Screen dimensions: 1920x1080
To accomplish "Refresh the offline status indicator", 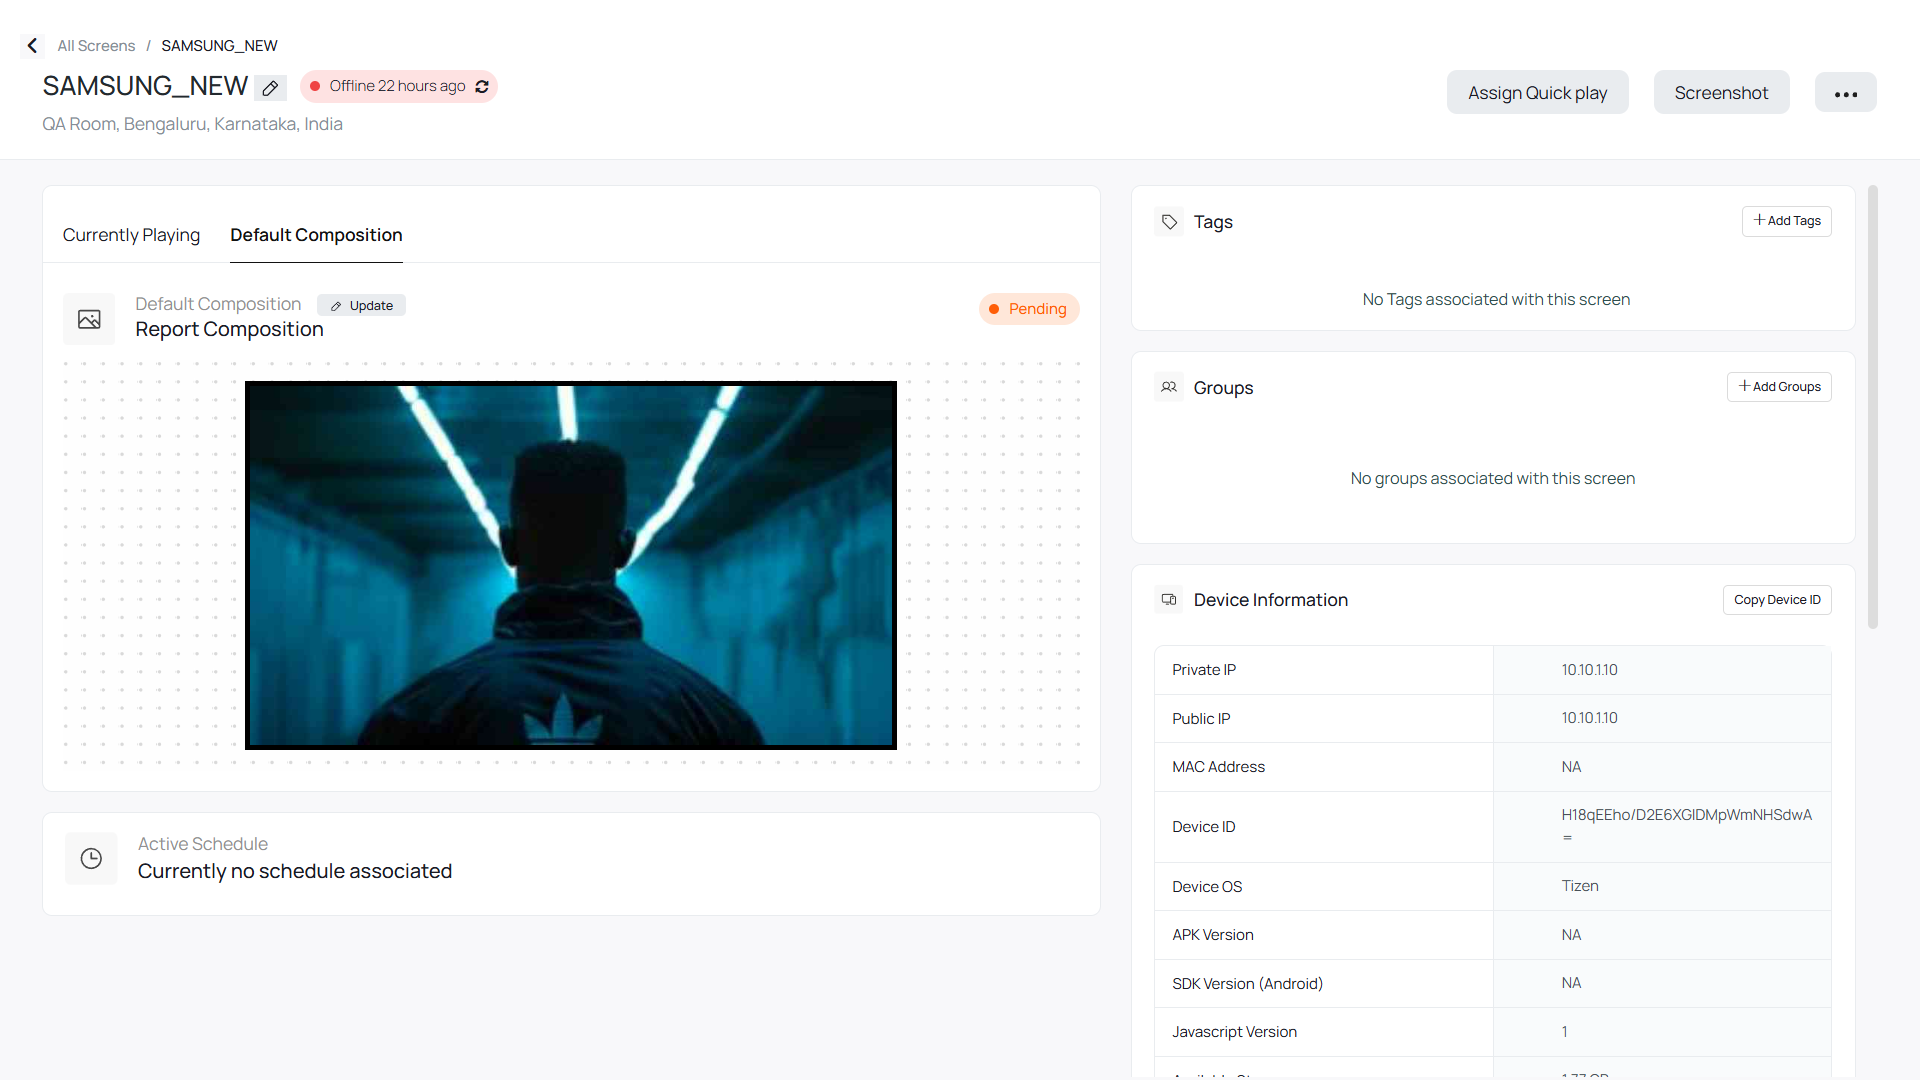I will coord(482,86).
